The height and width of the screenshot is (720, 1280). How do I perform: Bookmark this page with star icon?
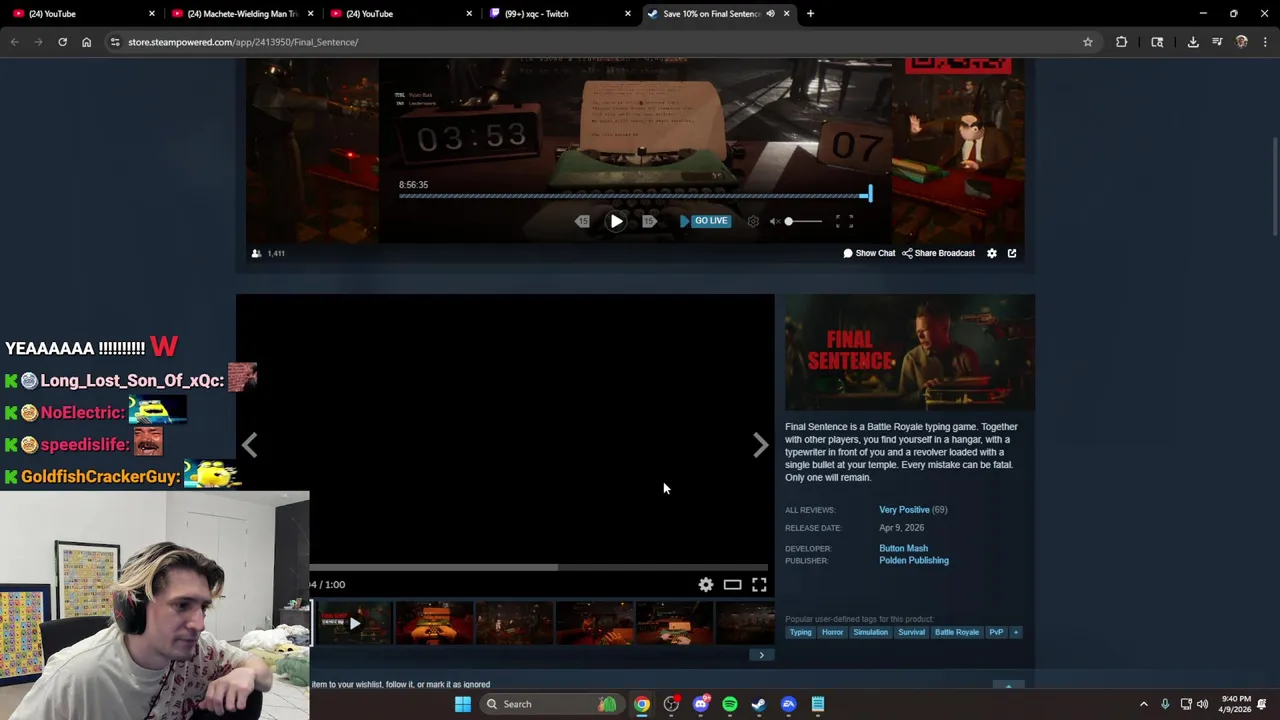click(x=1087, y=42)
